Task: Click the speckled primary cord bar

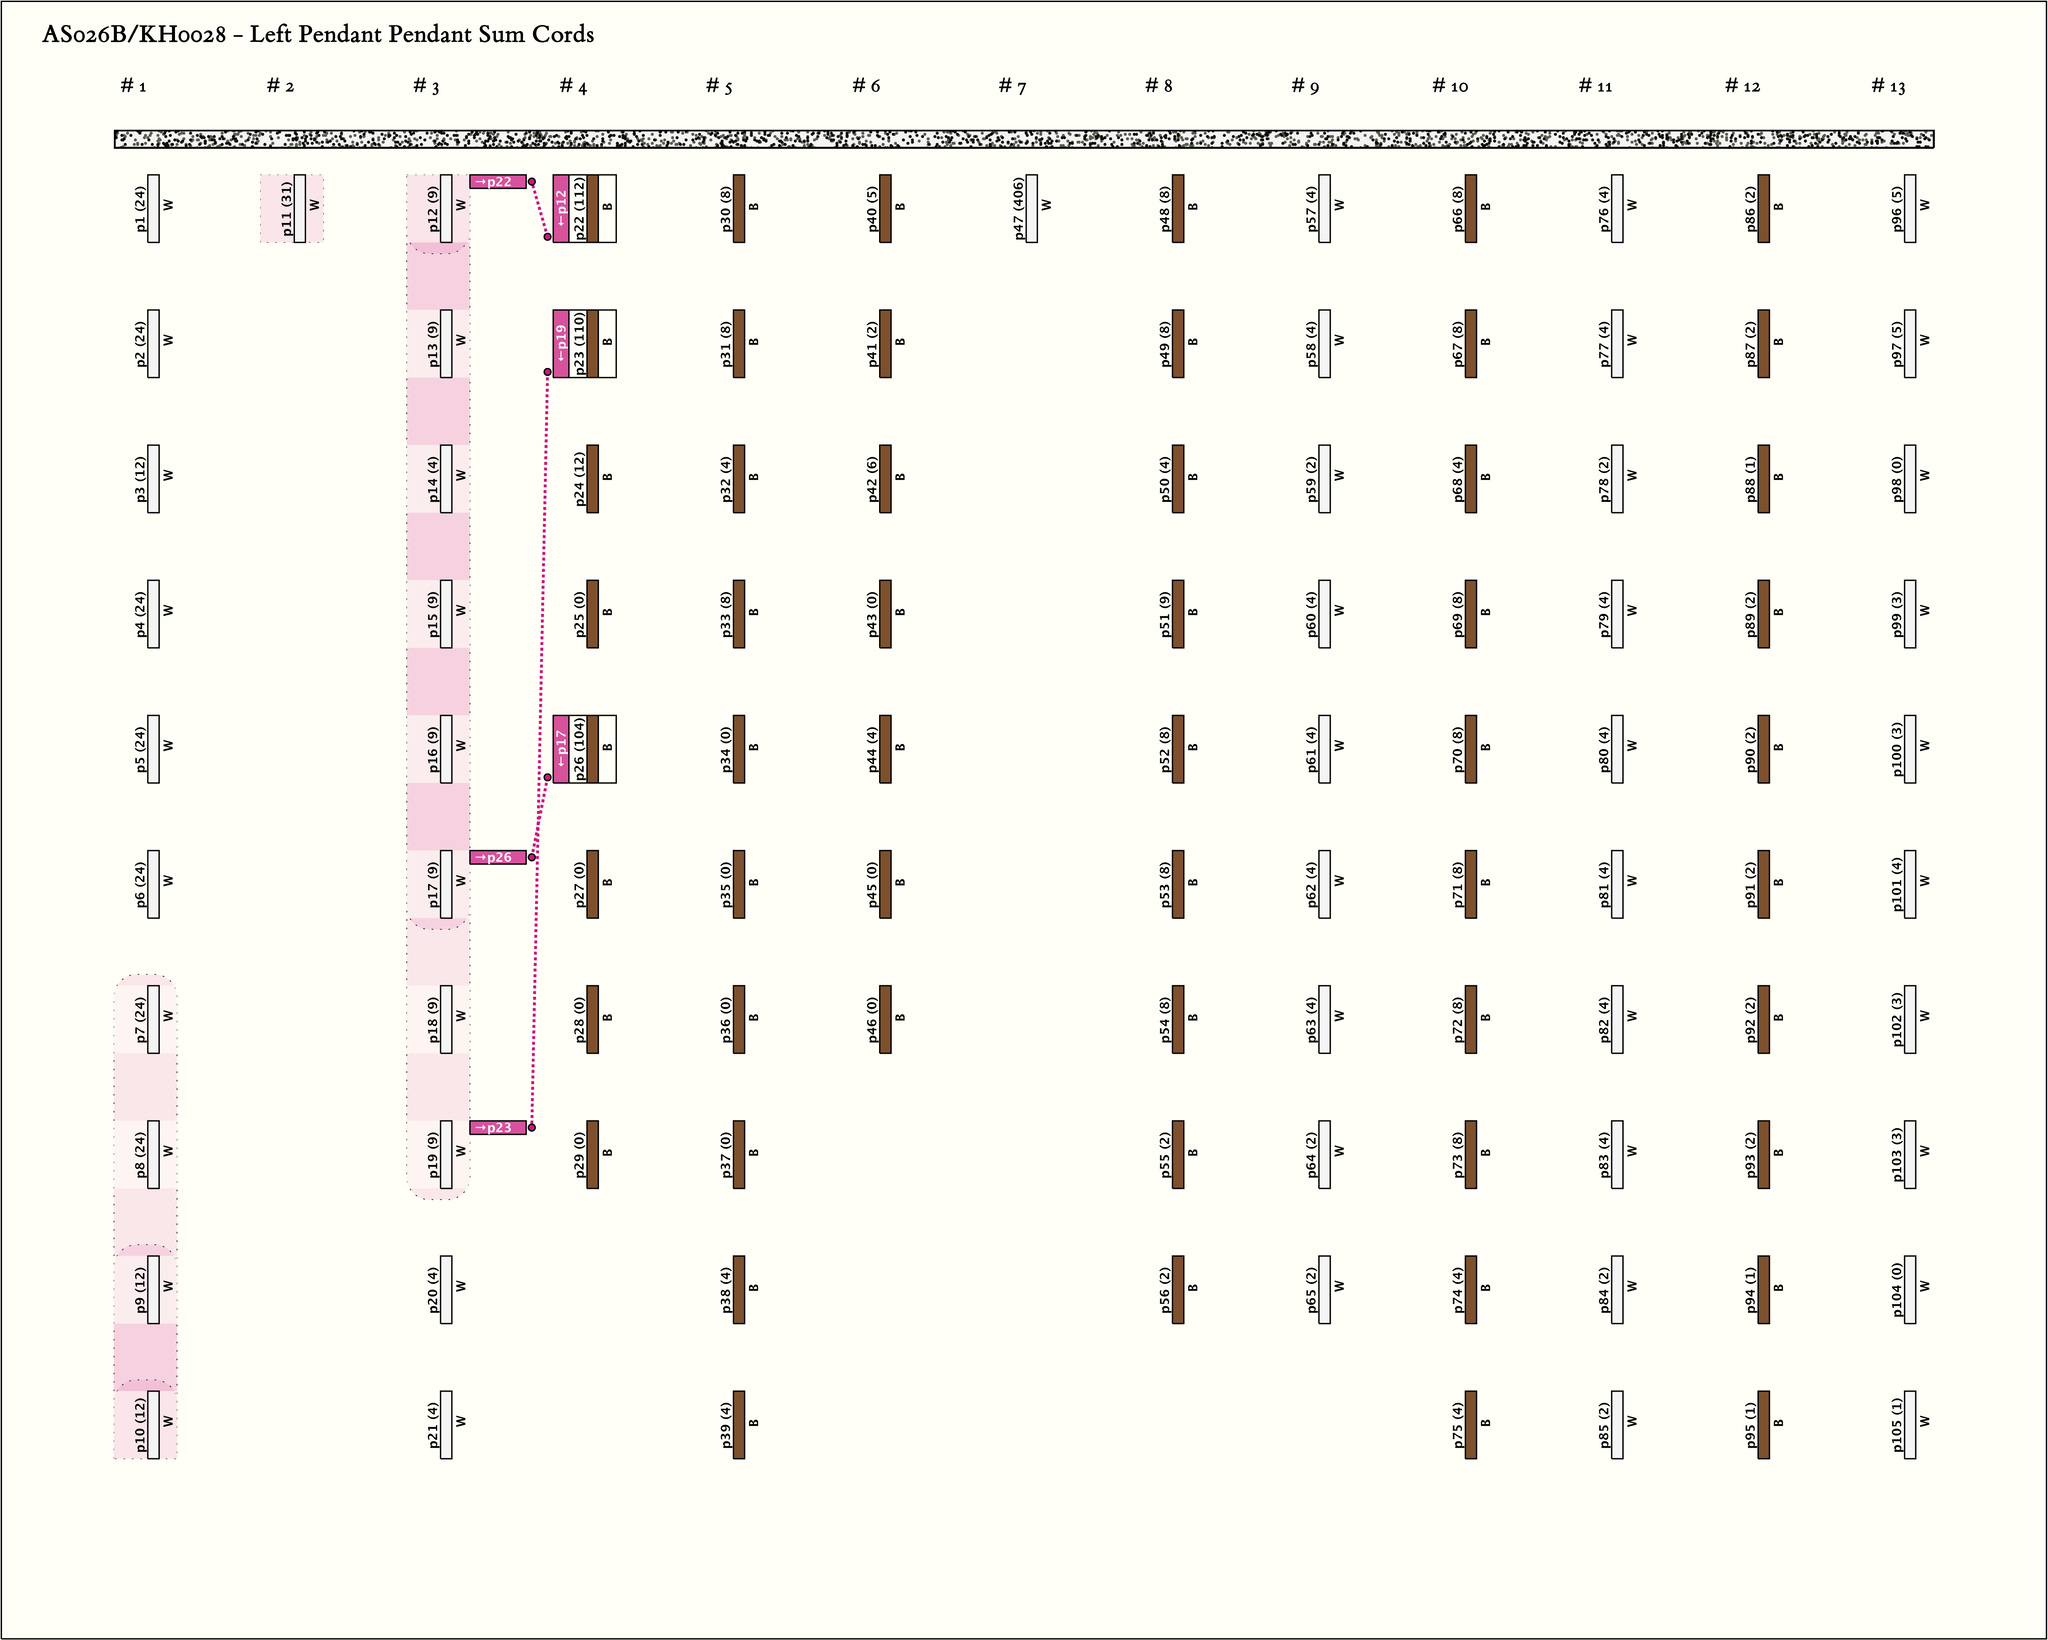Action: pyautogui.click(x=1023, y=139)
